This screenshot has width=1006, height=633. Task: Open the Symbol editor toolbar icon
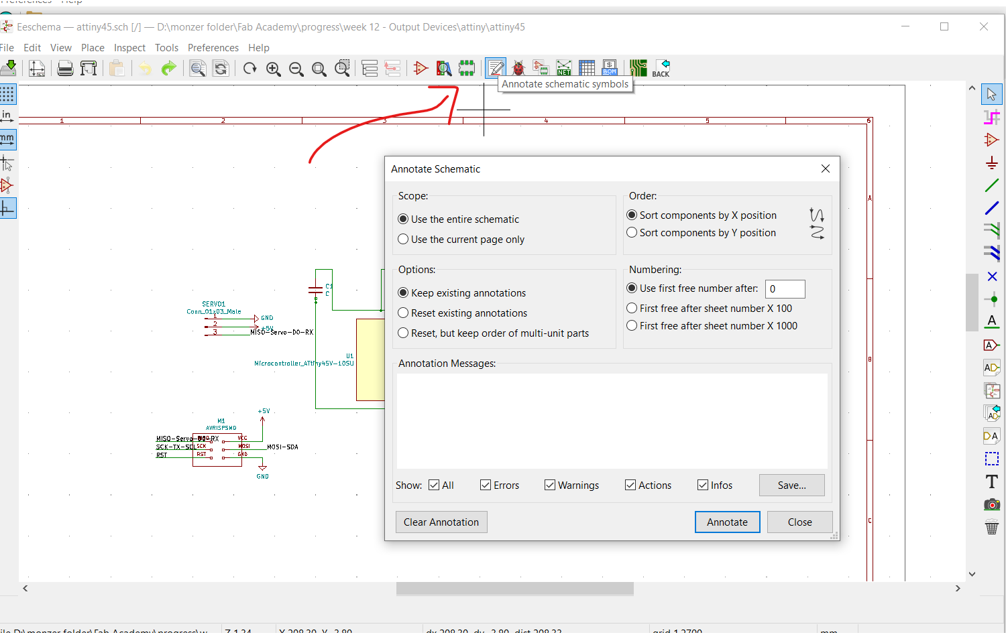(420, 68)
